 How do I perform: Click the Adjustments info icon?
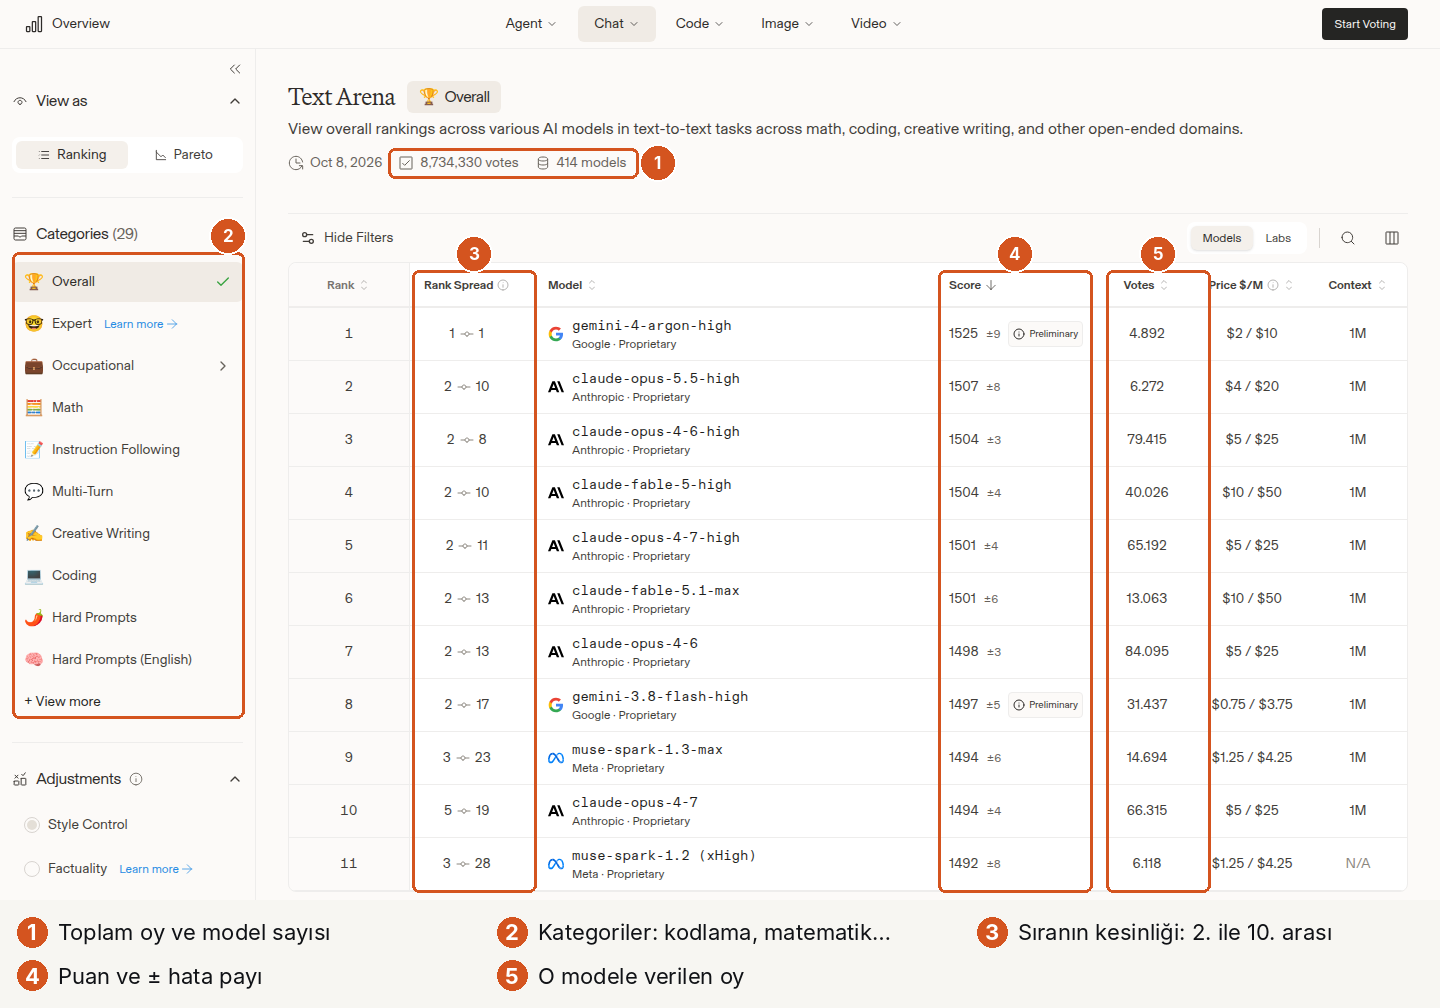[x=136, y=779]
